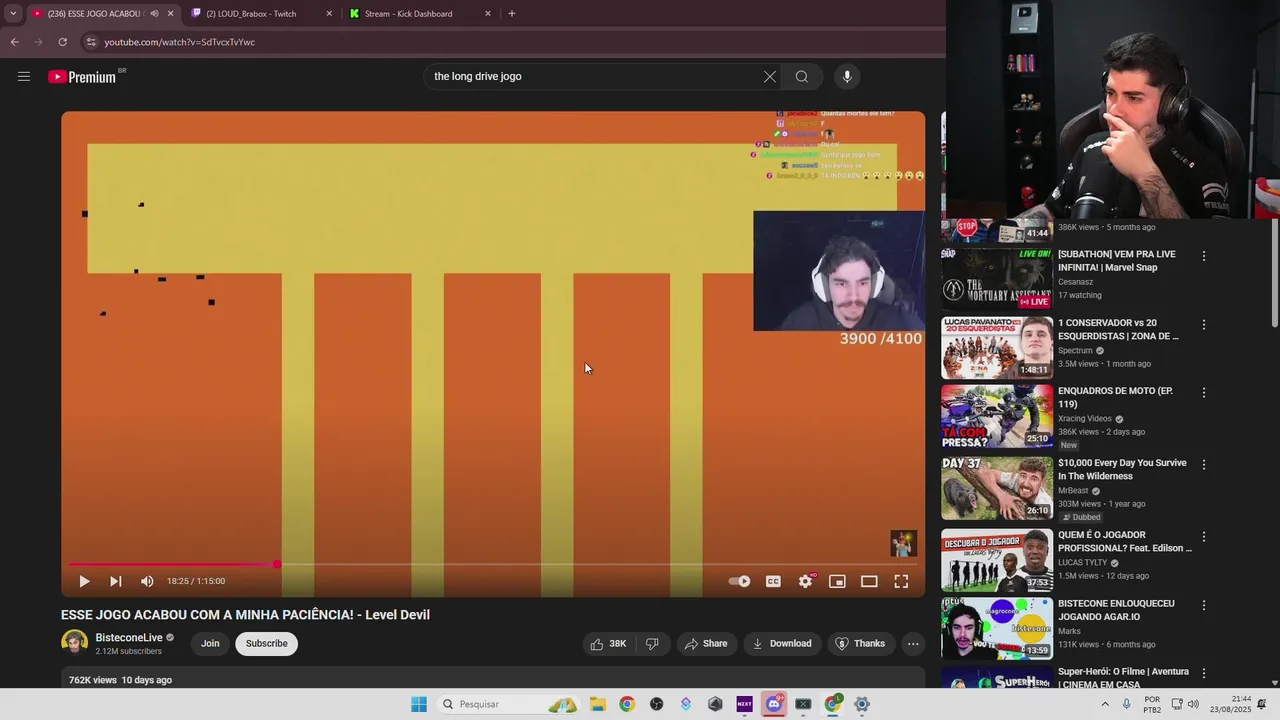Open options for Super-Herói: O Filme video

pyautogui.click(x=1204, y=674)
